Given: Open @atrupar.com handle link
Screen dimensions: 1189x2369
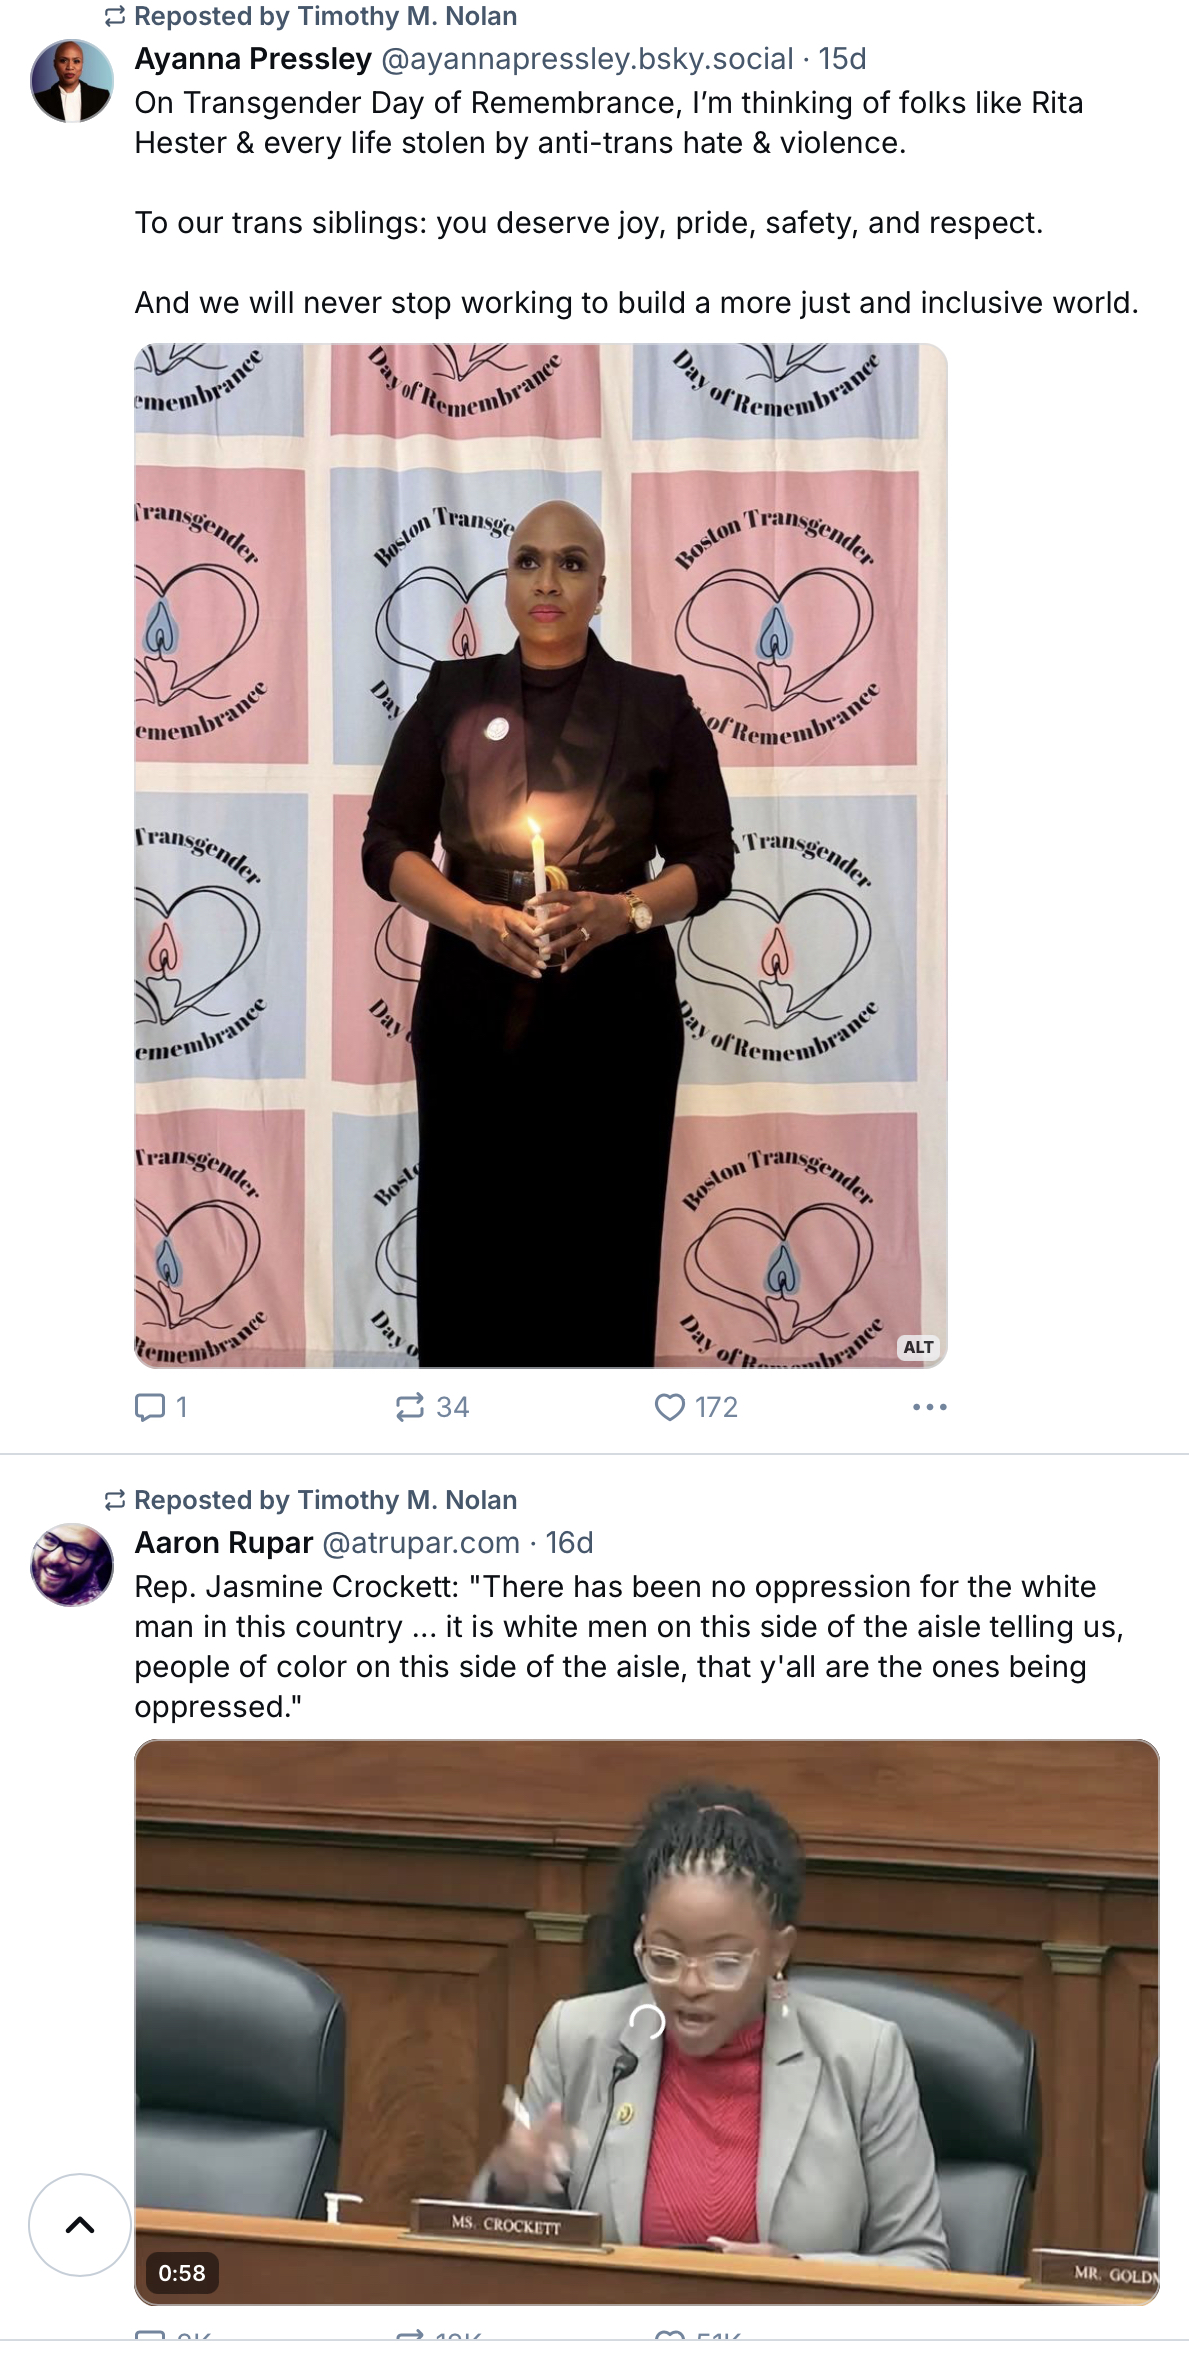Looking at the screenshot, I should coord(421,1542).
